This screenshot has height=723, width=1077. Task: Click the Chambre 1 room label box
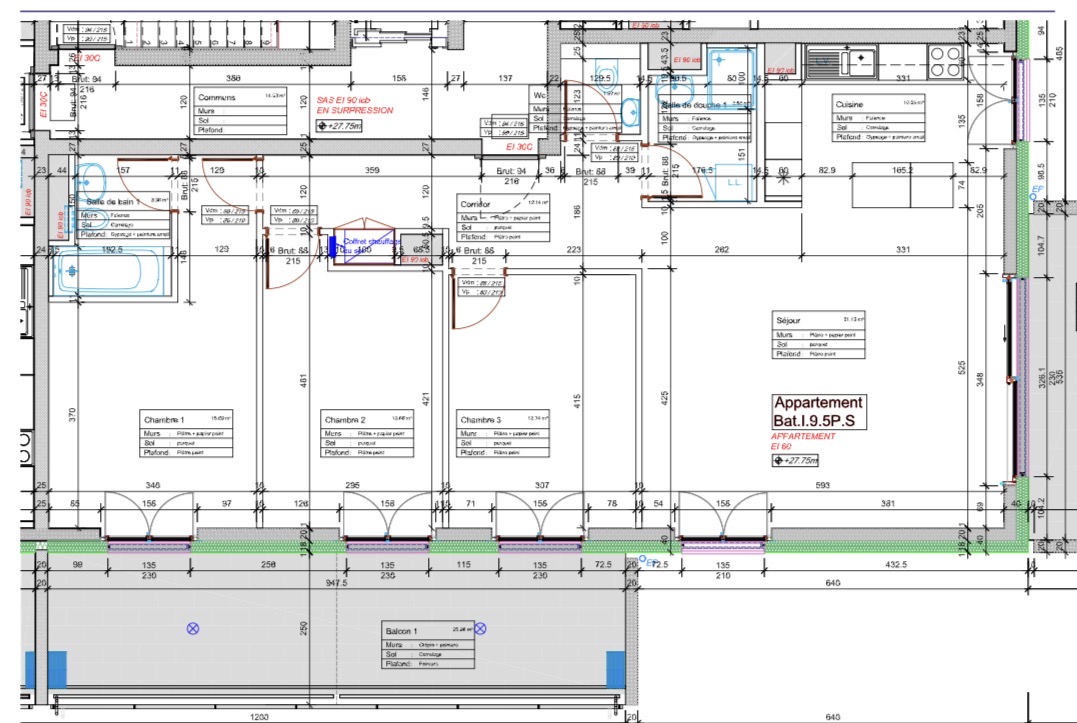185,435
